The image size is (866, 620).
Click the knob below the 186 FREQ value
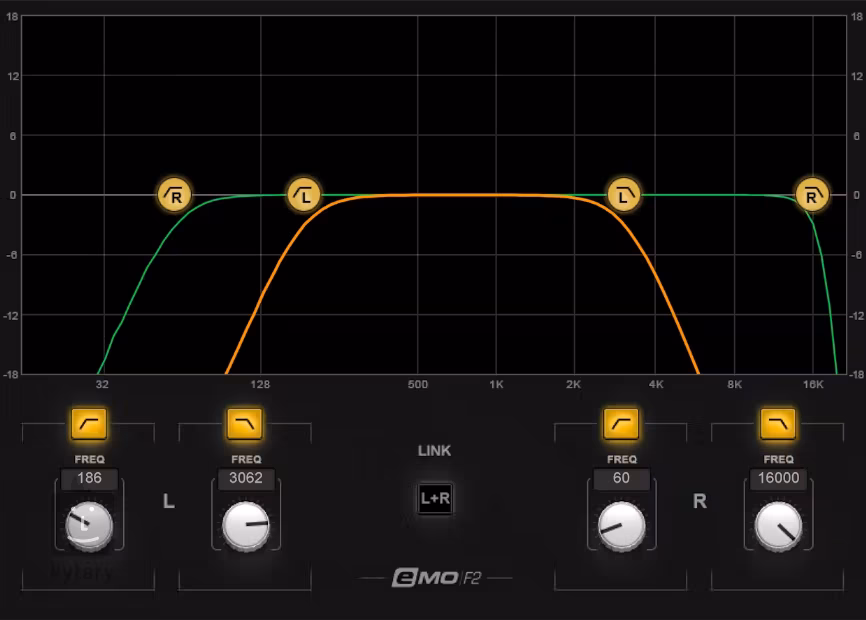(89, 526)
